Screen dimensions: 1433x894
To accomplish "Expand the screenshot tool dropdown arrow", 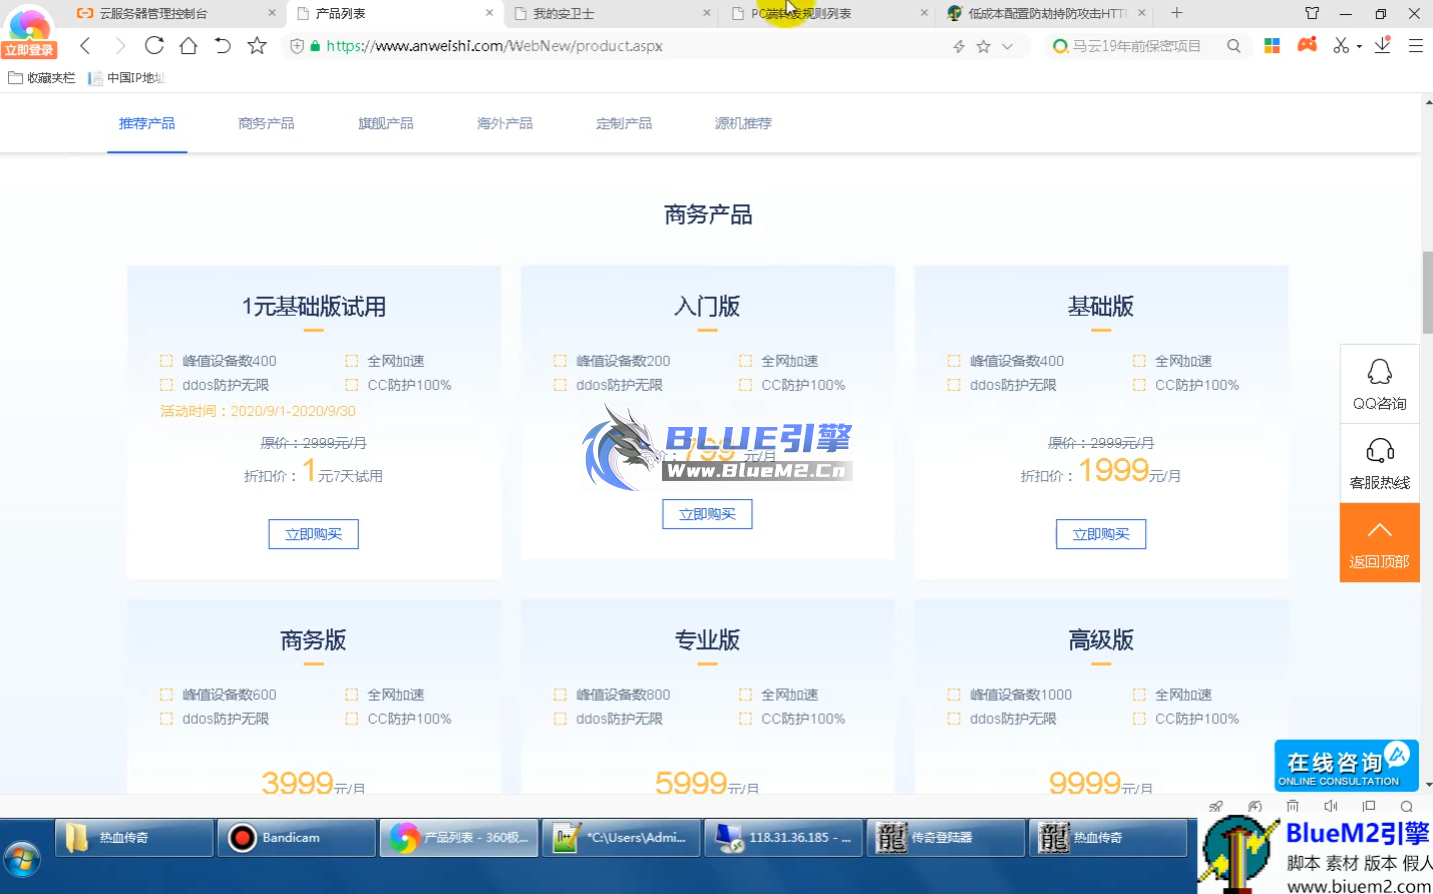I will (x=1359, y=47).
